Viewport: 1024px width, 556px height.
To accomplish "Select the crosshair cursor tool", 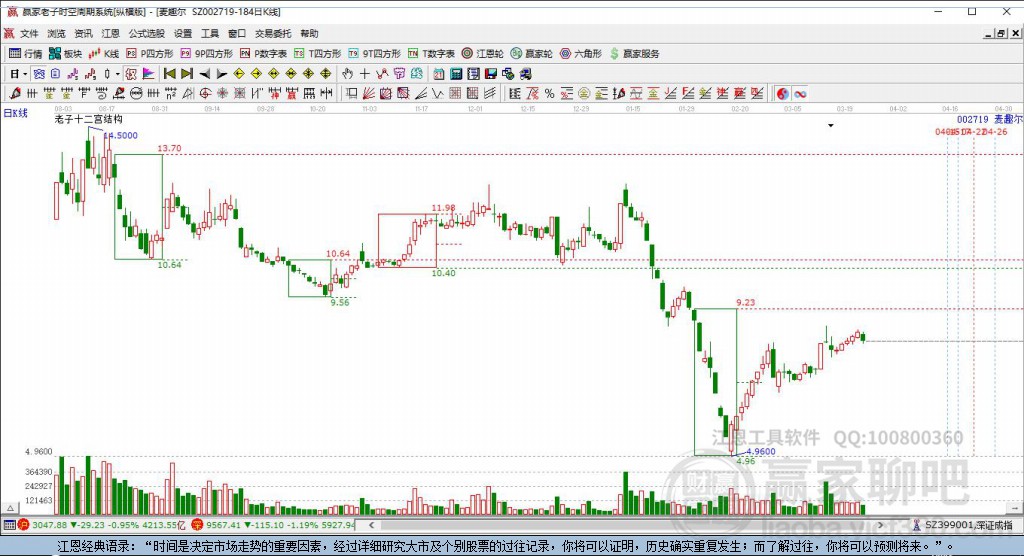I will (364, 74).
